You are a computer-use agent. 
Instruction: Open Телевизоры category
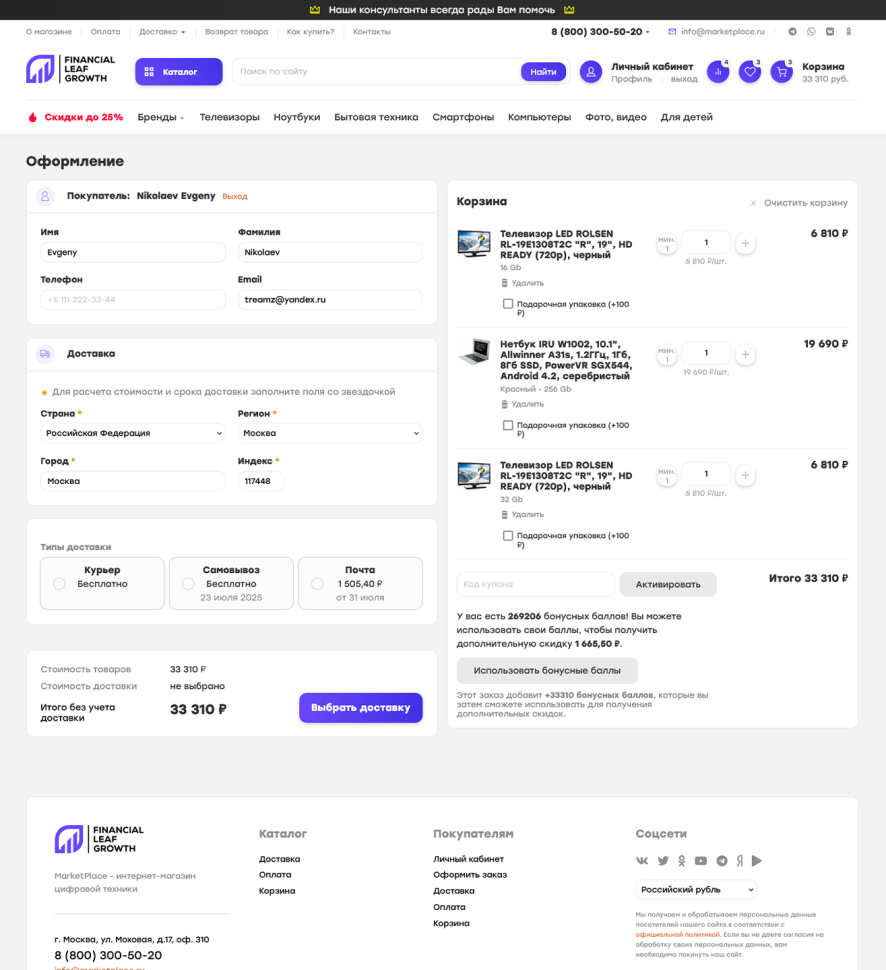tap(230, 117)
